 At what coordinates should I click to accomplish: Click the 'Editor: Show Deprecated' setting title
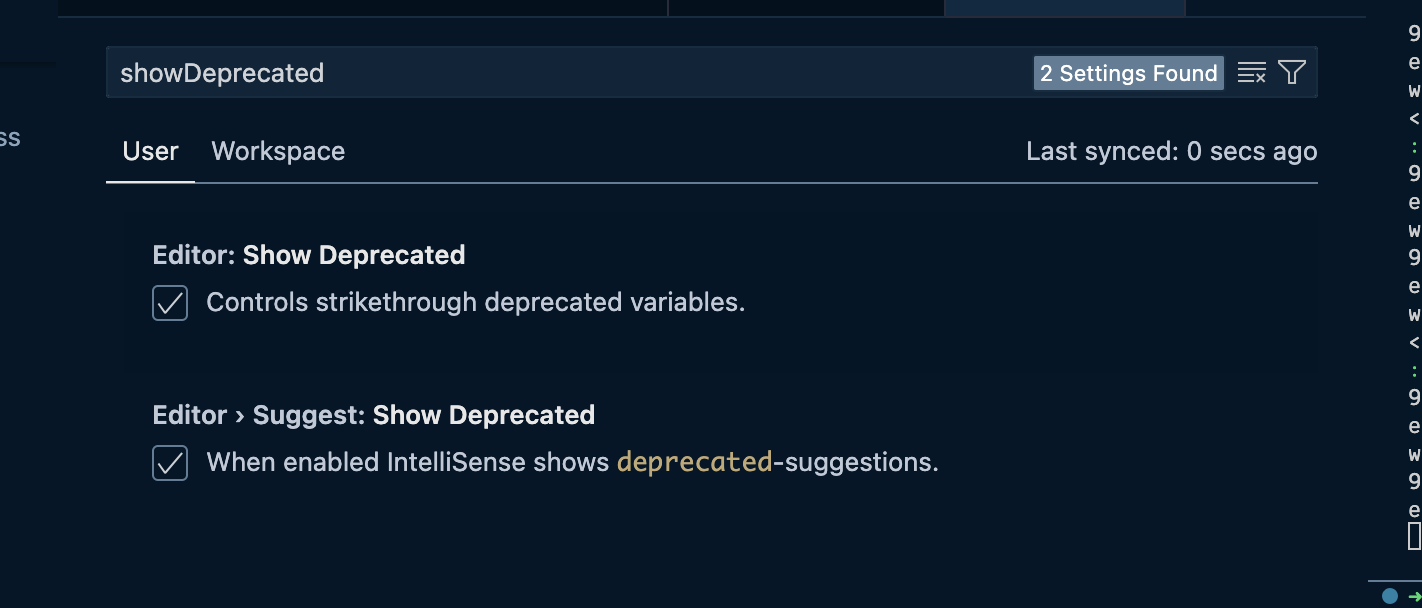pyautogui.click(x=308, y=255)
